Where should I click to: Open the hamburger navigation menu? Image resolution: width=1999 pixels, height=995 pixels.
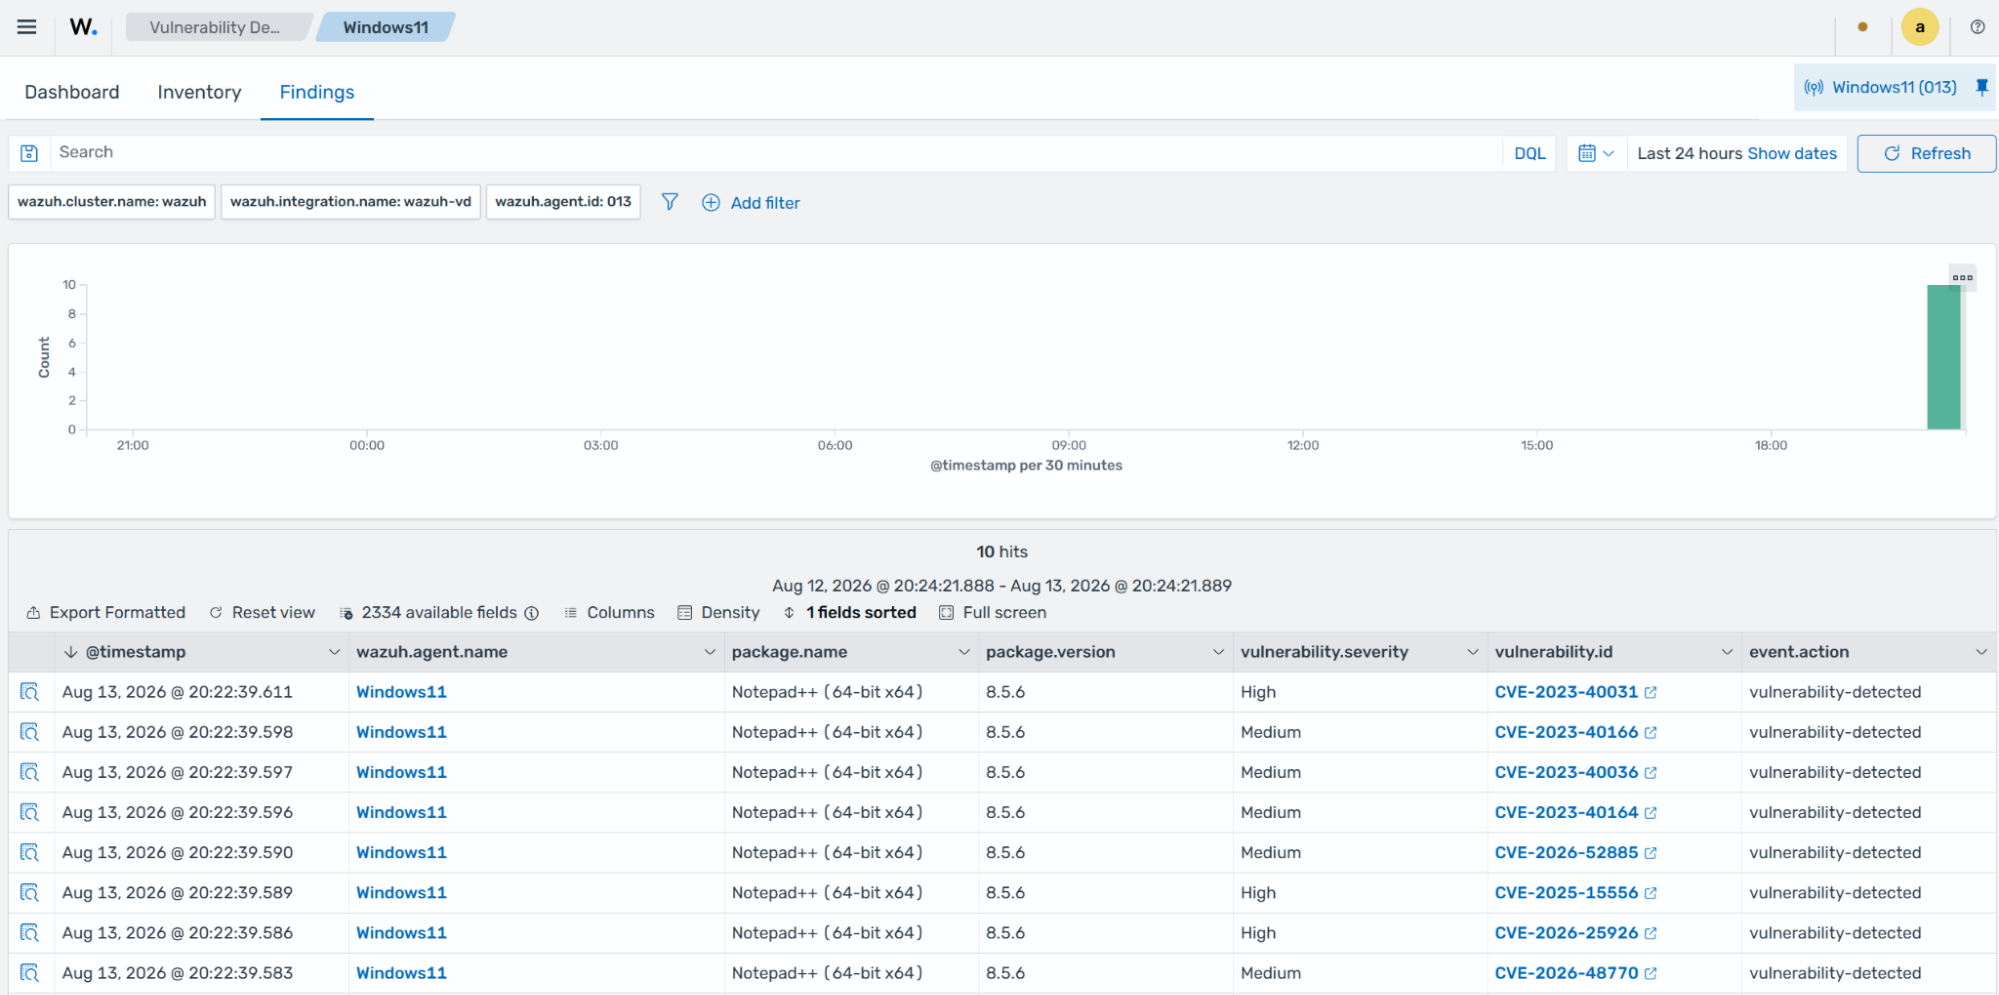(x=27, y=27)
